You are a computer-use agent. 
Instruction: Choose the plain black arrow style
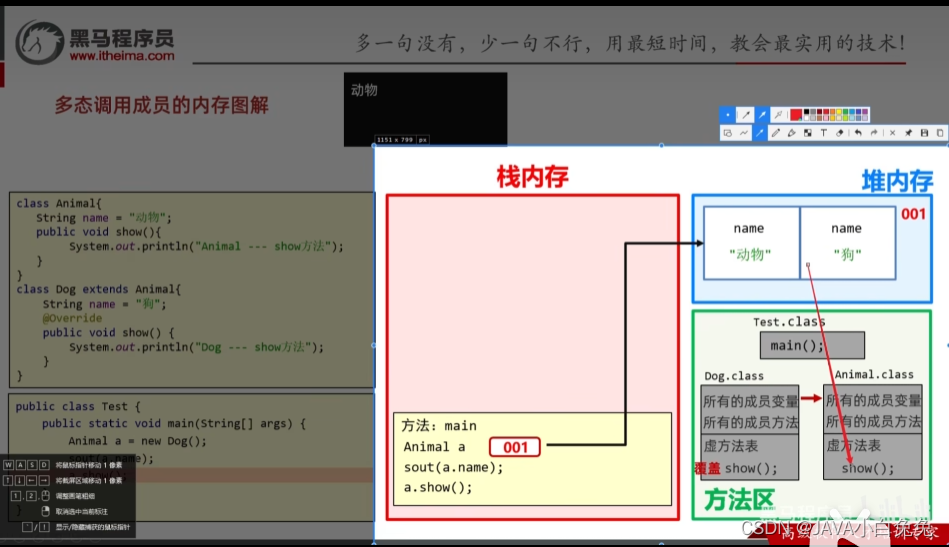746,115
